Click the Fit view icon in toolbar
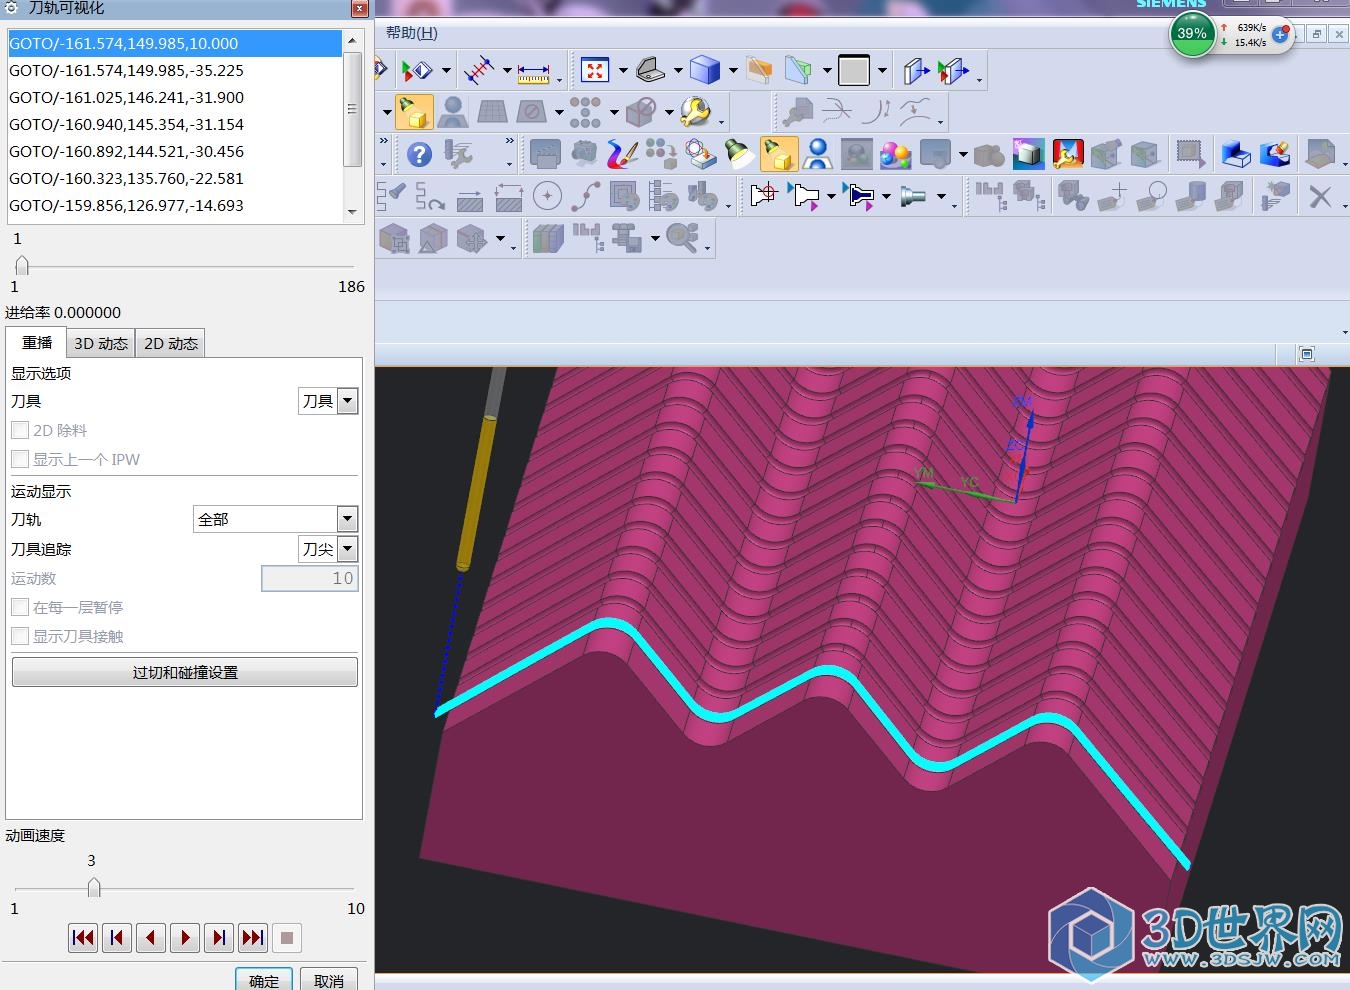Screen dimensions: 1350x990 595,70
